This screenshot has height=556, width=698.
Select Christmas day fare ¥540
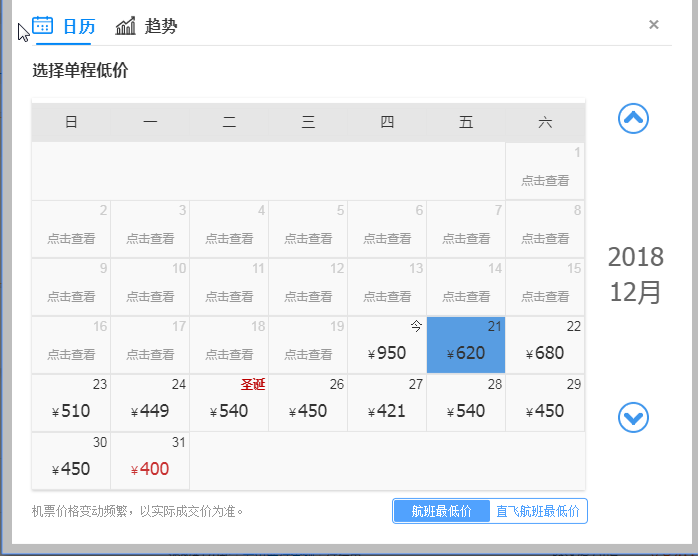(229, 403)
